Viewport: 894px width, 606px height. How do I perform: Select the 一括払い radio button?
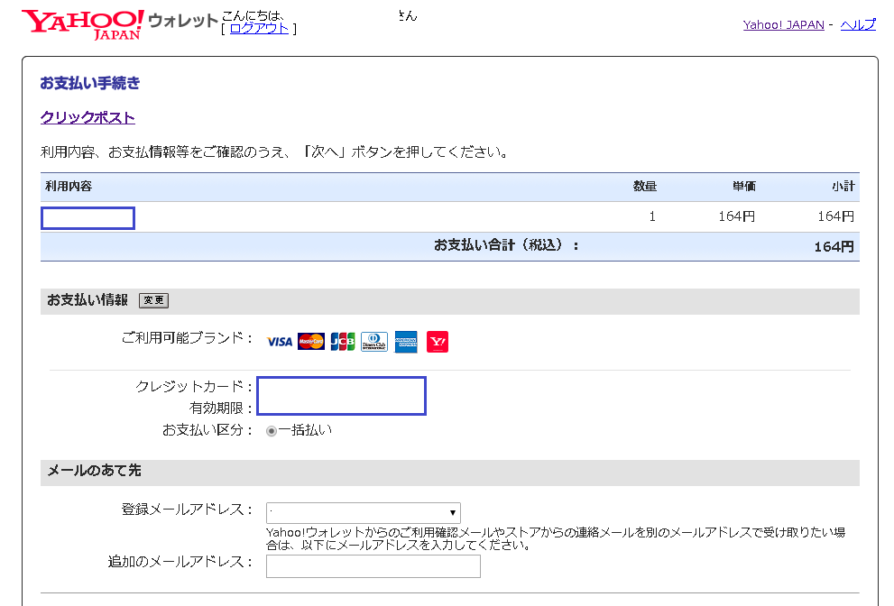click(271, 431)
